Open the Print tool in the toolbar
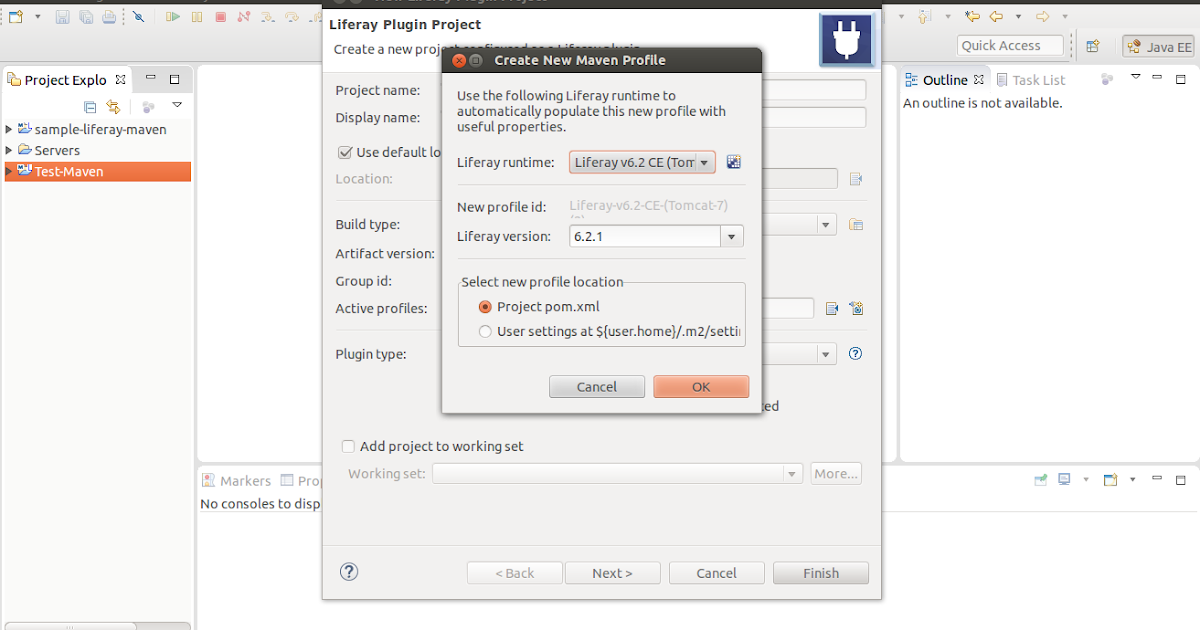Screen dimensions: 1200x630 109,16
